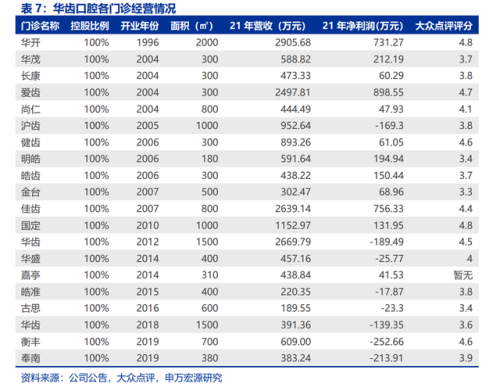Select the 沪齿 net profit -169.3
This screenshot has height=391, width=500.
389,126
